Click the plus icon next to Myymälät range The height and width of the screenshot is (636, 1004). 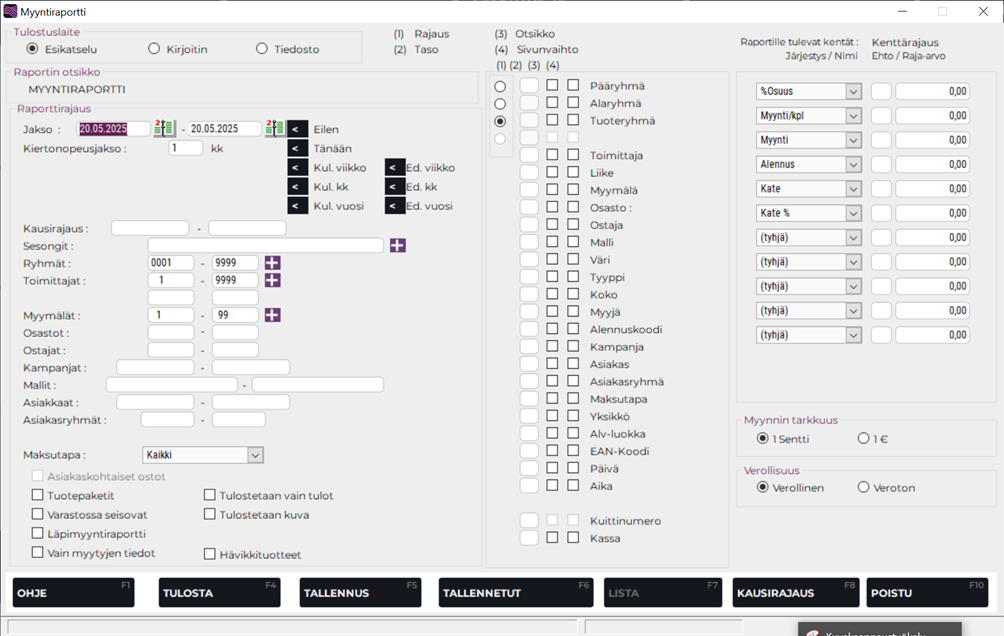tap(272, 315)
